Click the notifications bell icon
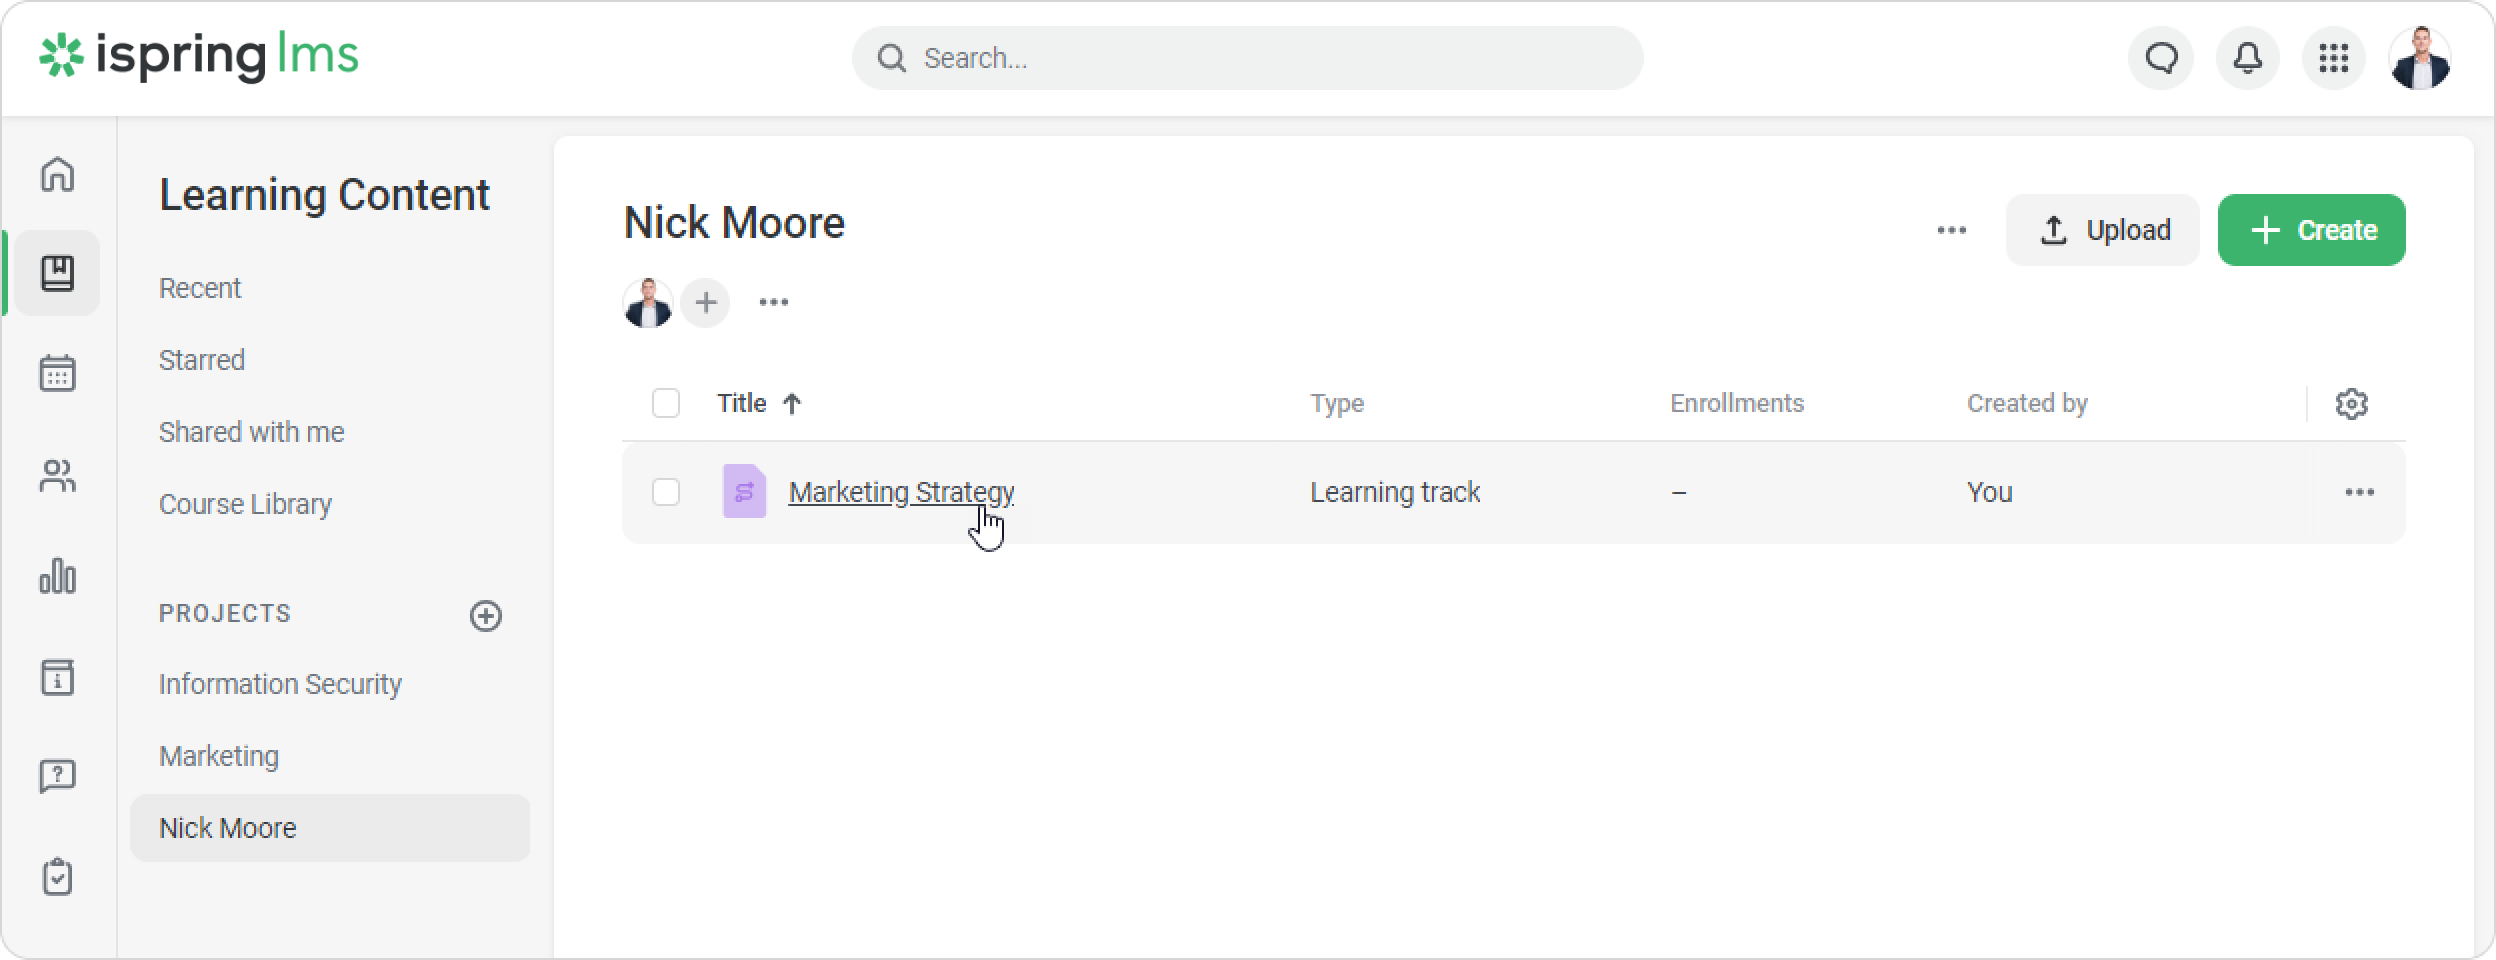This screenshot has width=2496, height=960. [x=2247, y=58]
